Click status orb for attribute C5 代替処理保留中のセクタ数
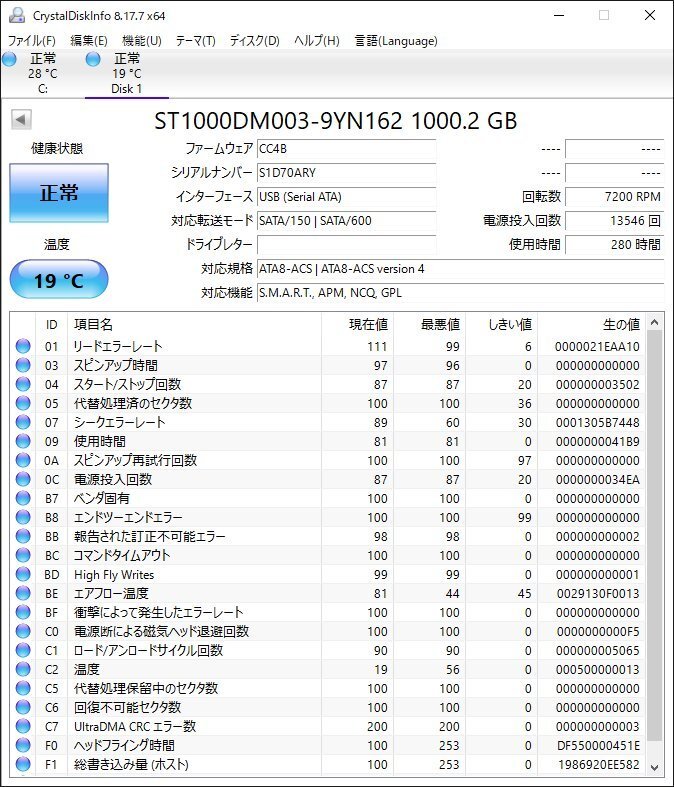The image size is (674, 787). click(x=23, y=689)
